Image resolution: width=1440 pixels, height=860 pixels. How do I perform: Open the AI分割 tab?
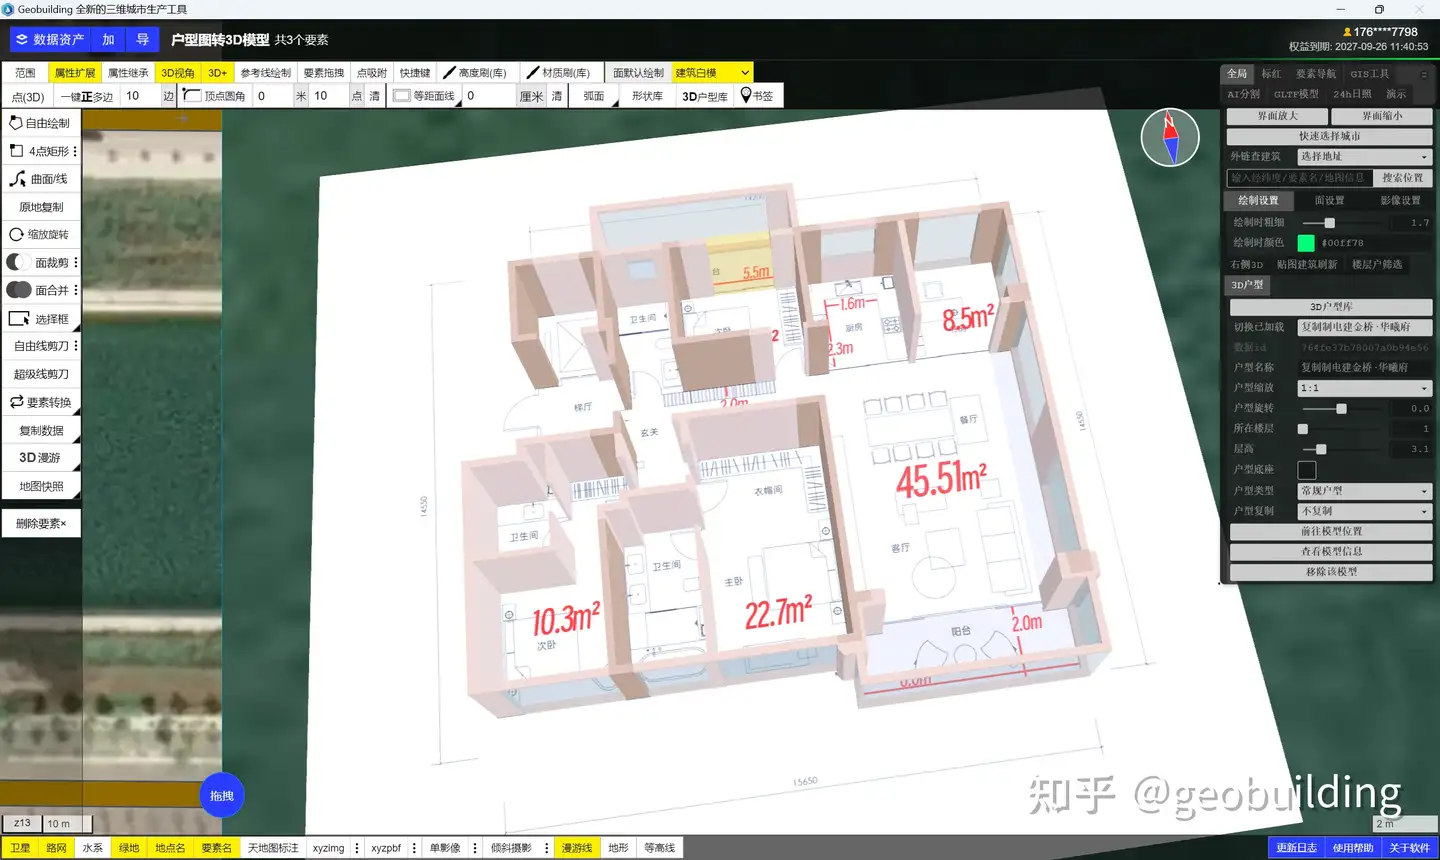pyautogui.click(x=1244, y=94)
